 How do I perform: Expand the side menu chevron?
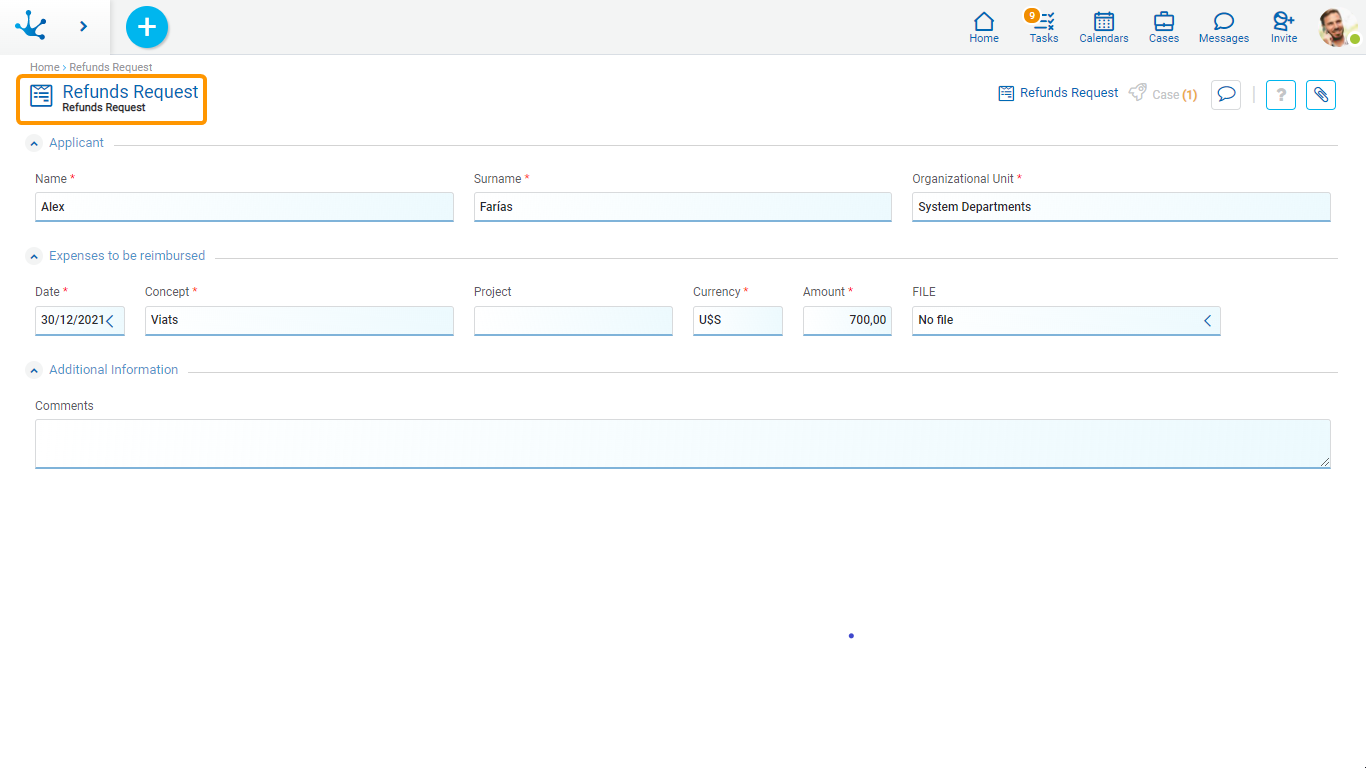click(83, 27)
